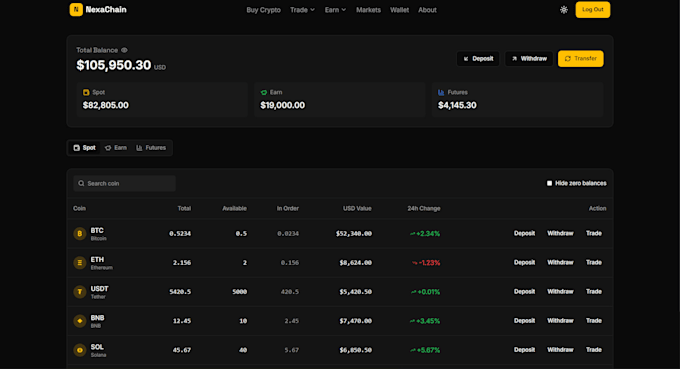Image resolution: width=680 pixels, height=369 pixels.
Task: Click the Log Out button
Action: [x=592, y=10]
